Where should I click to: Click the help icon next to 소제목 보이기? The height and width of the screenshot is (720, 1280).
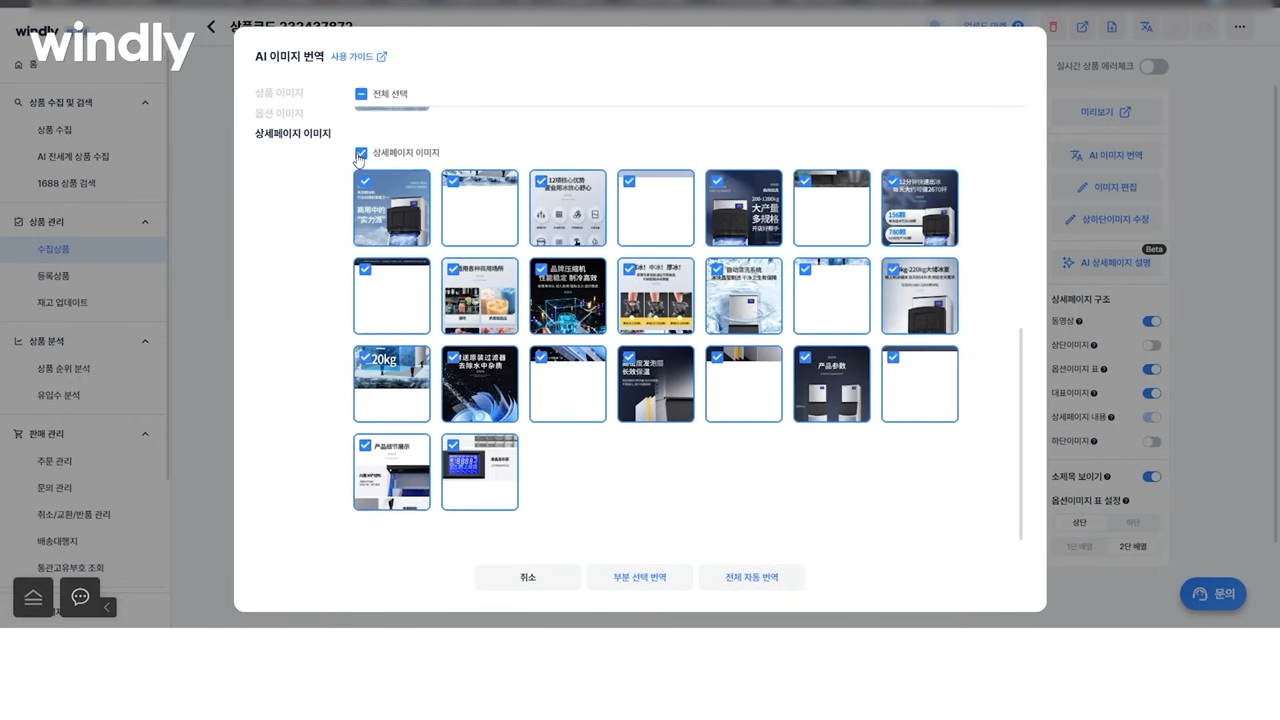click(1107, 477)
